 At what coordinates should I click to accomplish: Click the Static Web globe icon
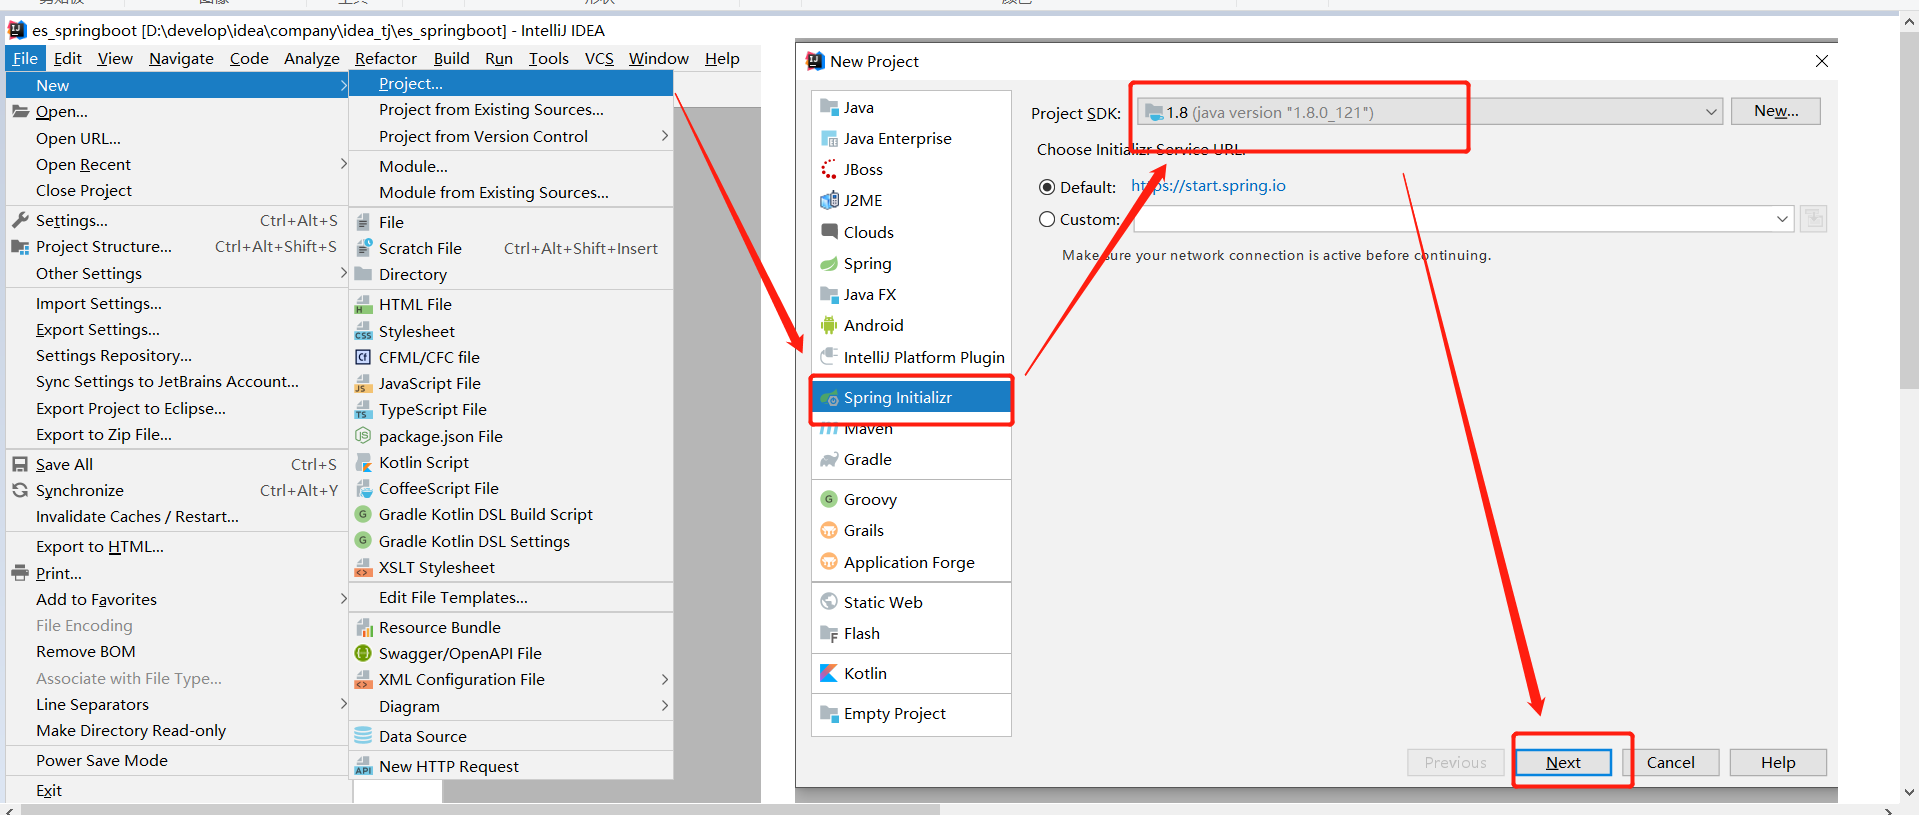tap(829, 602)
